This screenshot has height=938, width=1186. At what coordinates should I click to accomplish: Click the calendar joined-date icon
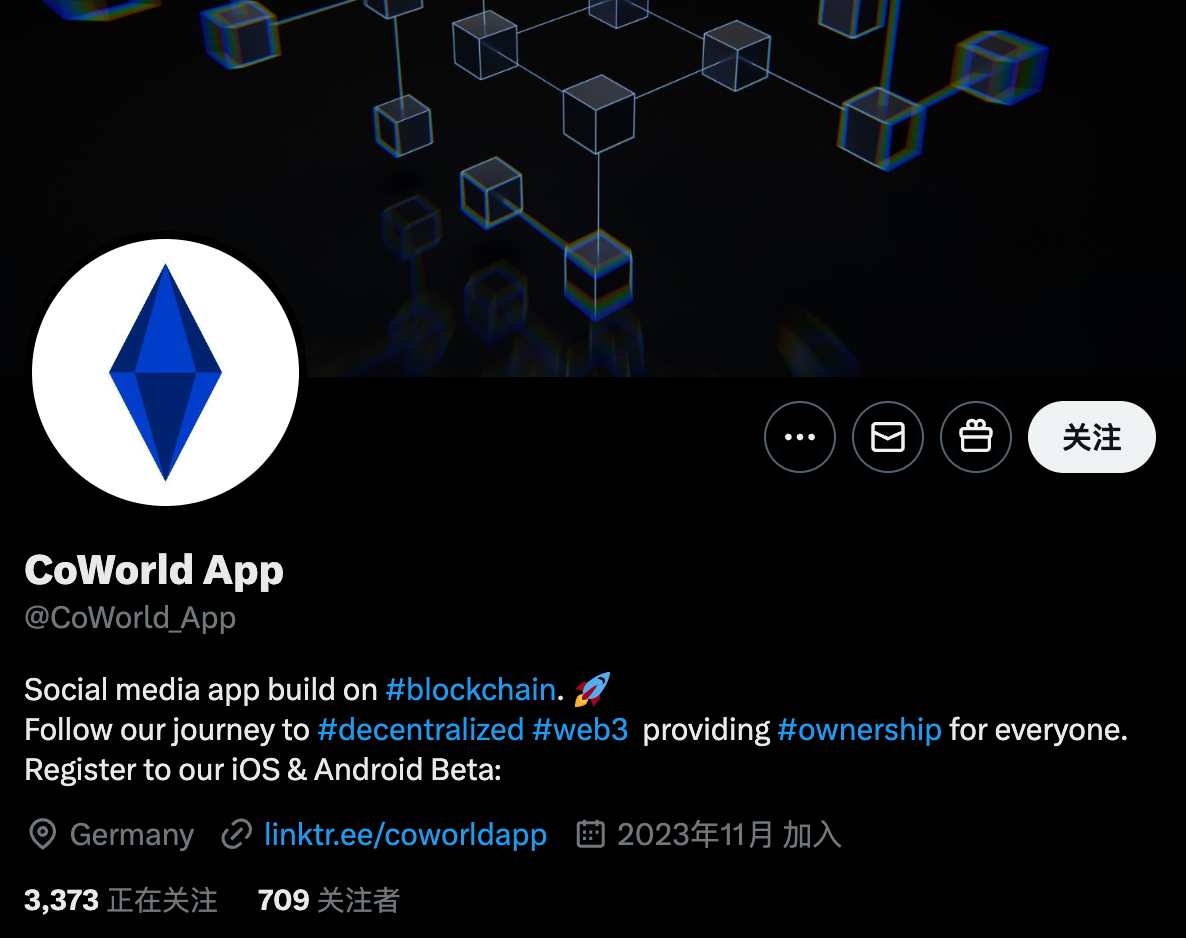591,834
